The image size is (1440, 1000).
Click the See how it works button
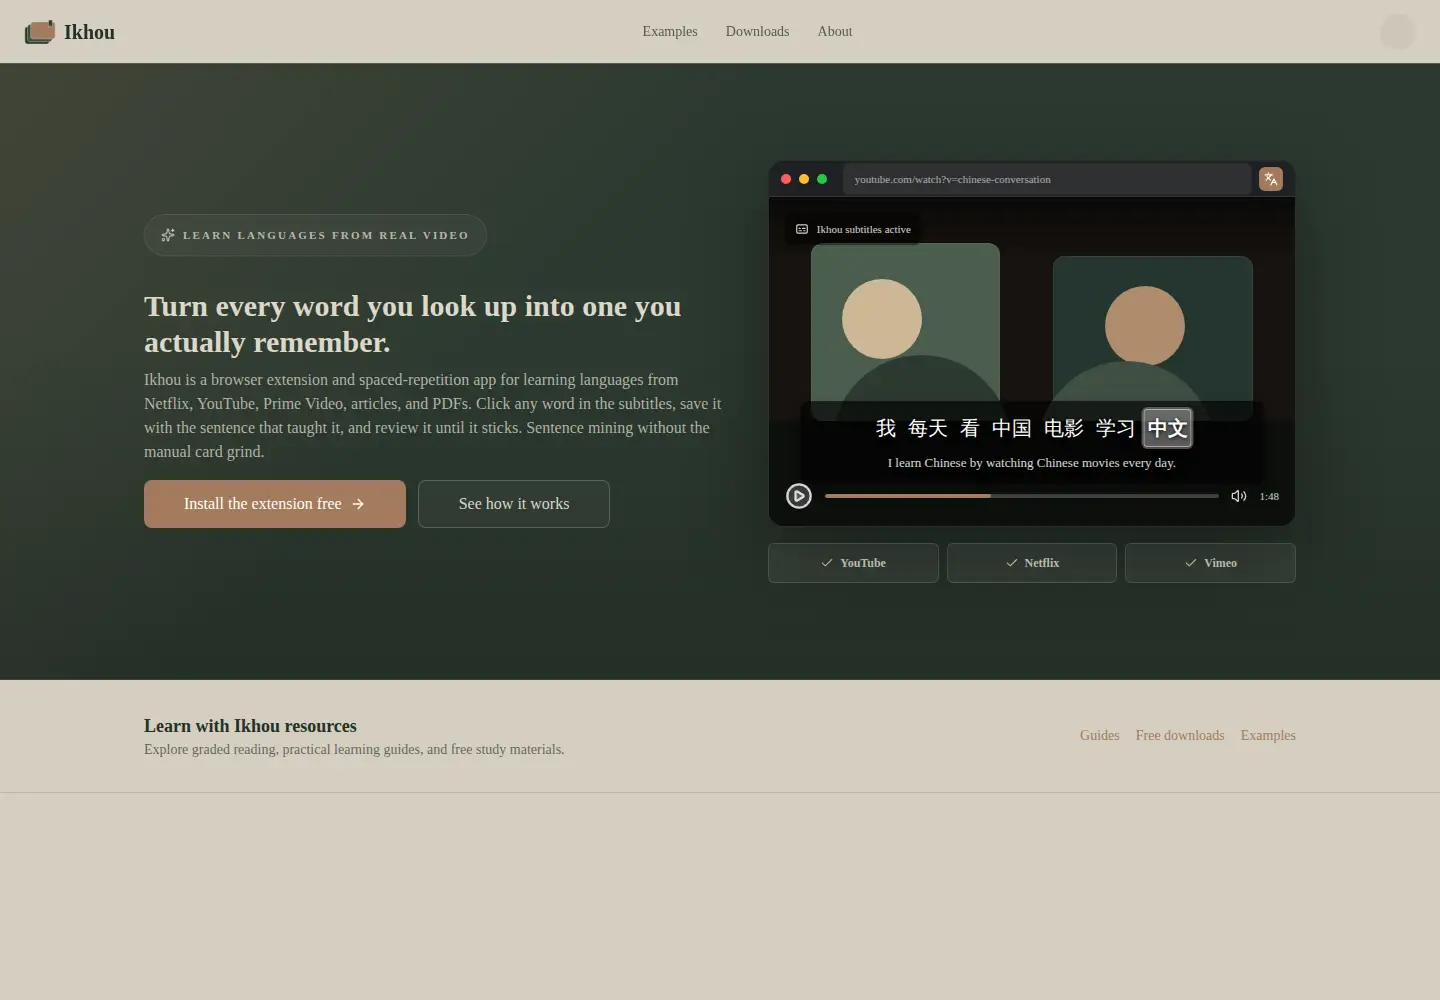click(x=514, y=504)
